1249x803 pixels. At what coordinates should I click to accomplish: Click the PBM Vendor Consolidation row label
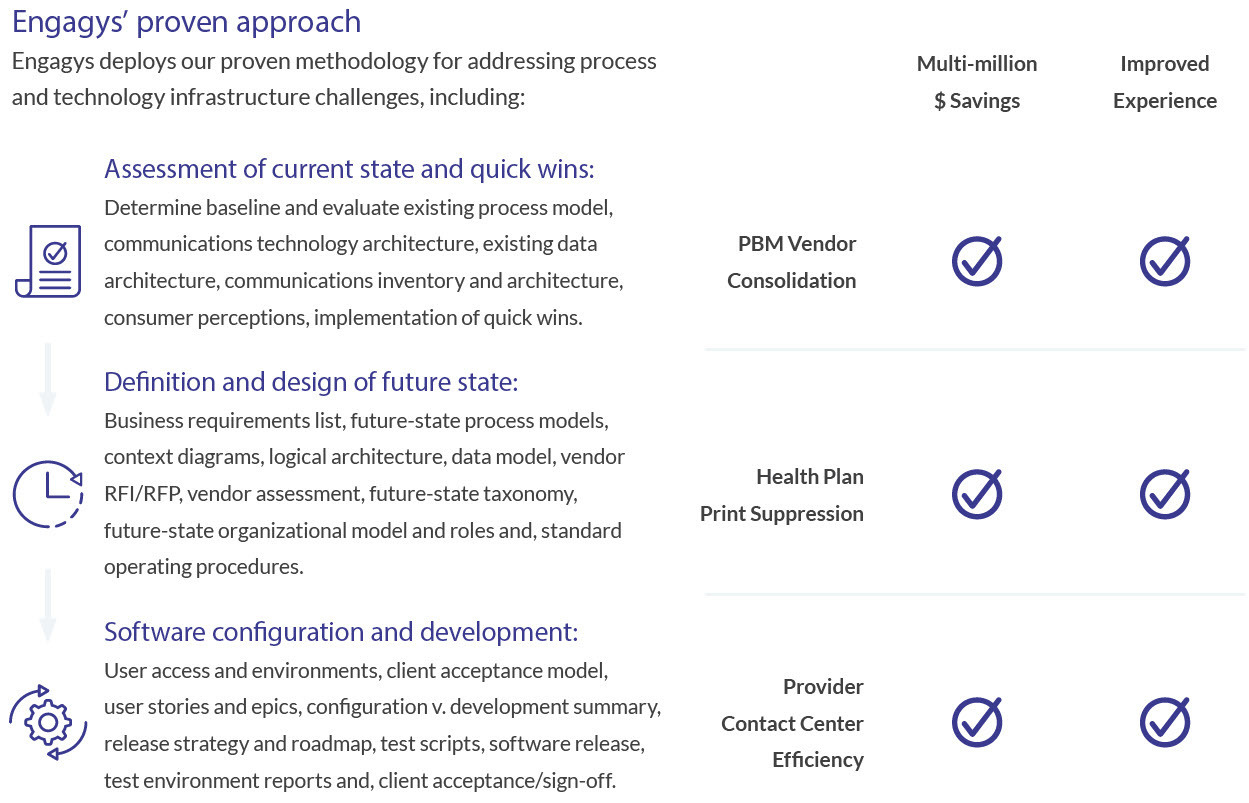pos(792,262)
